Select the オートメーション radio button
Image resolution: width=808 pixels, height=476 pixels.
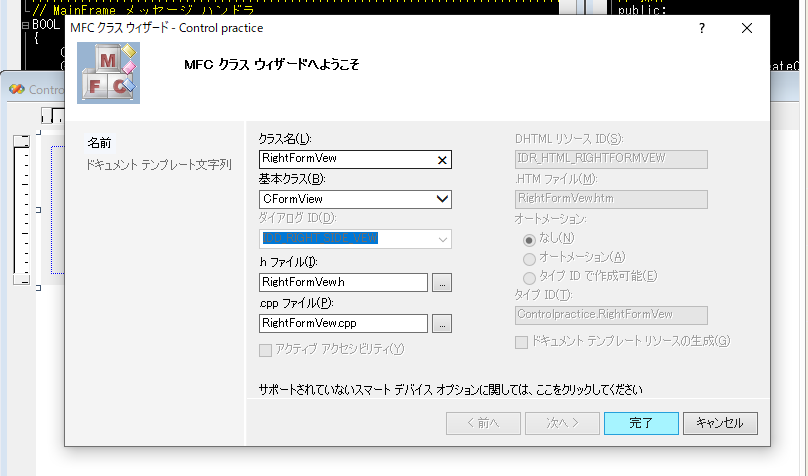click(529, 259)
